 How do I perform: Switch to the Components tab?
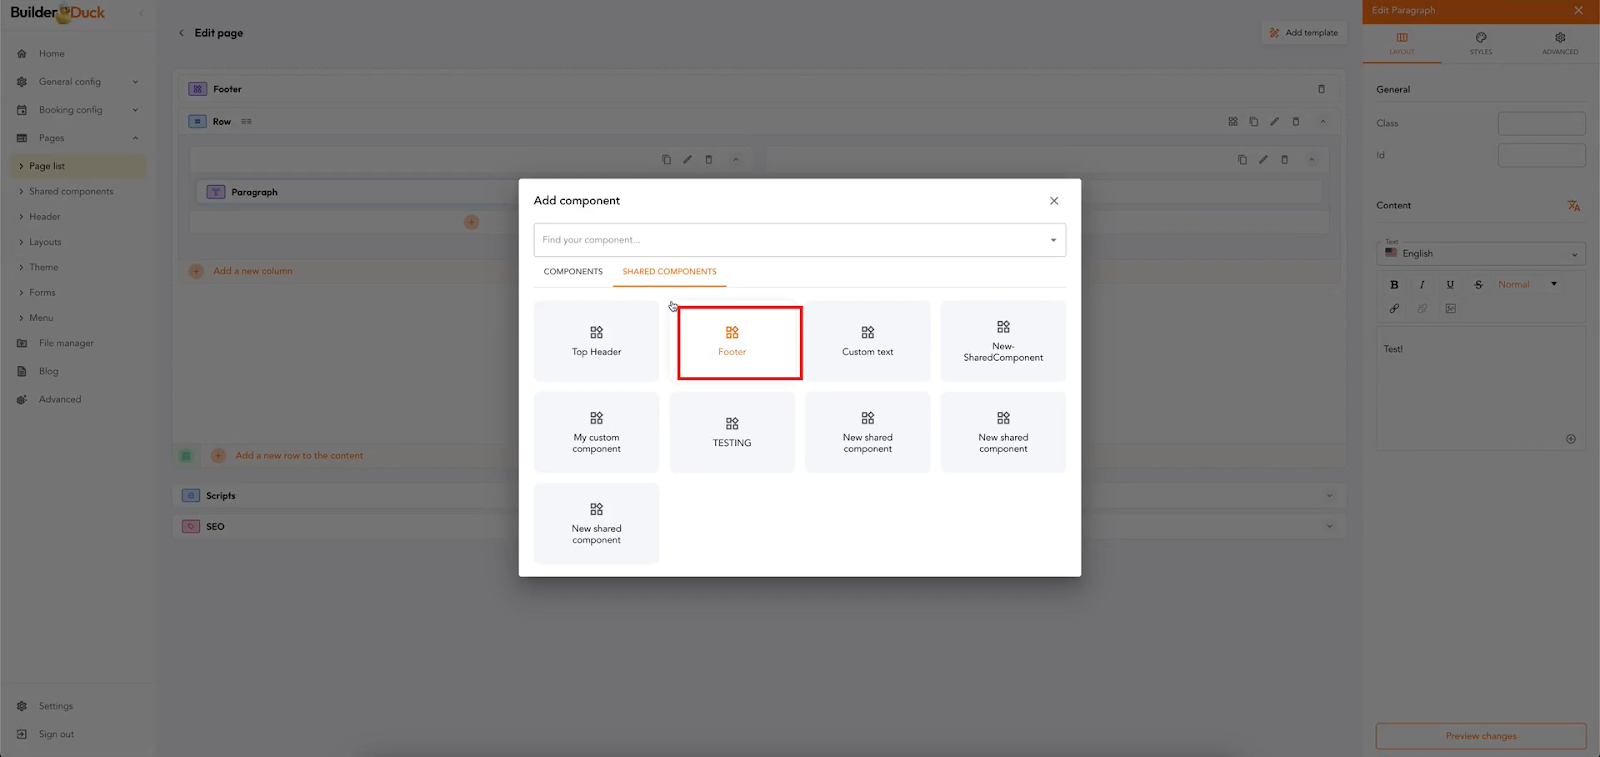573,272
